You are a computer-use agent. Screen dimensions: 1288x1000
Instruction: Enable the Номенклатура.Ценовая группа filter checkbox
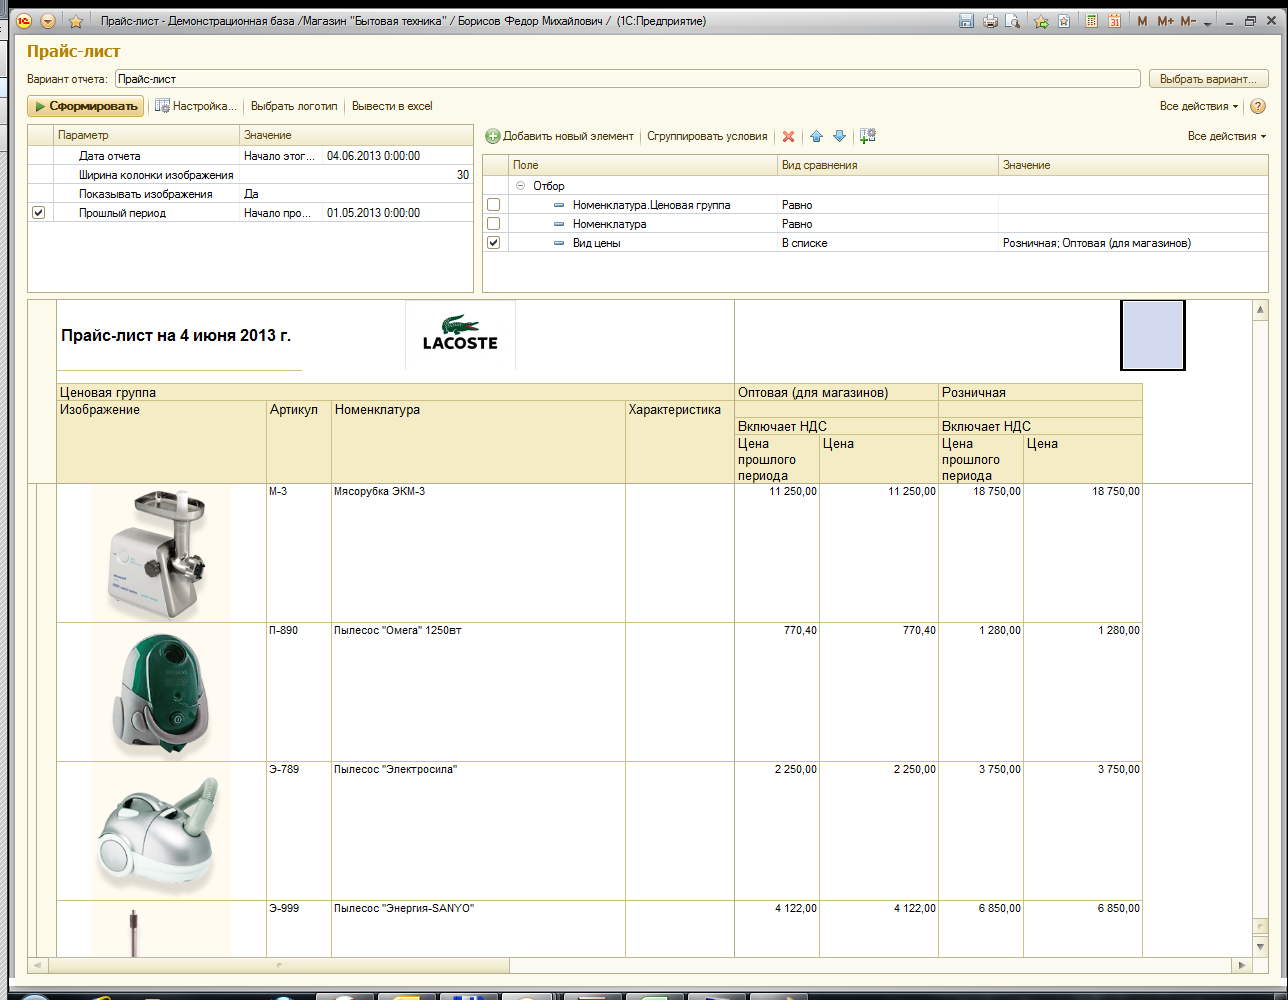click(x=493, y=205)
